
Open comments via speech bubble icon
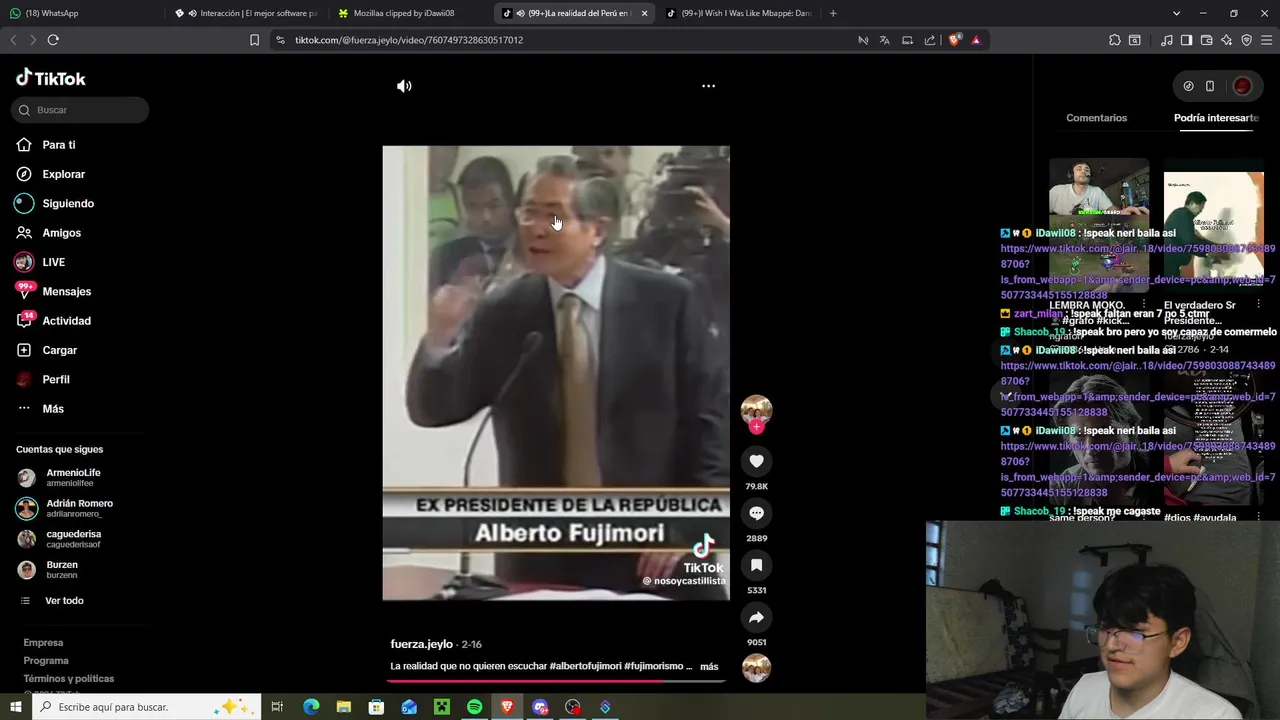[756, 513]
